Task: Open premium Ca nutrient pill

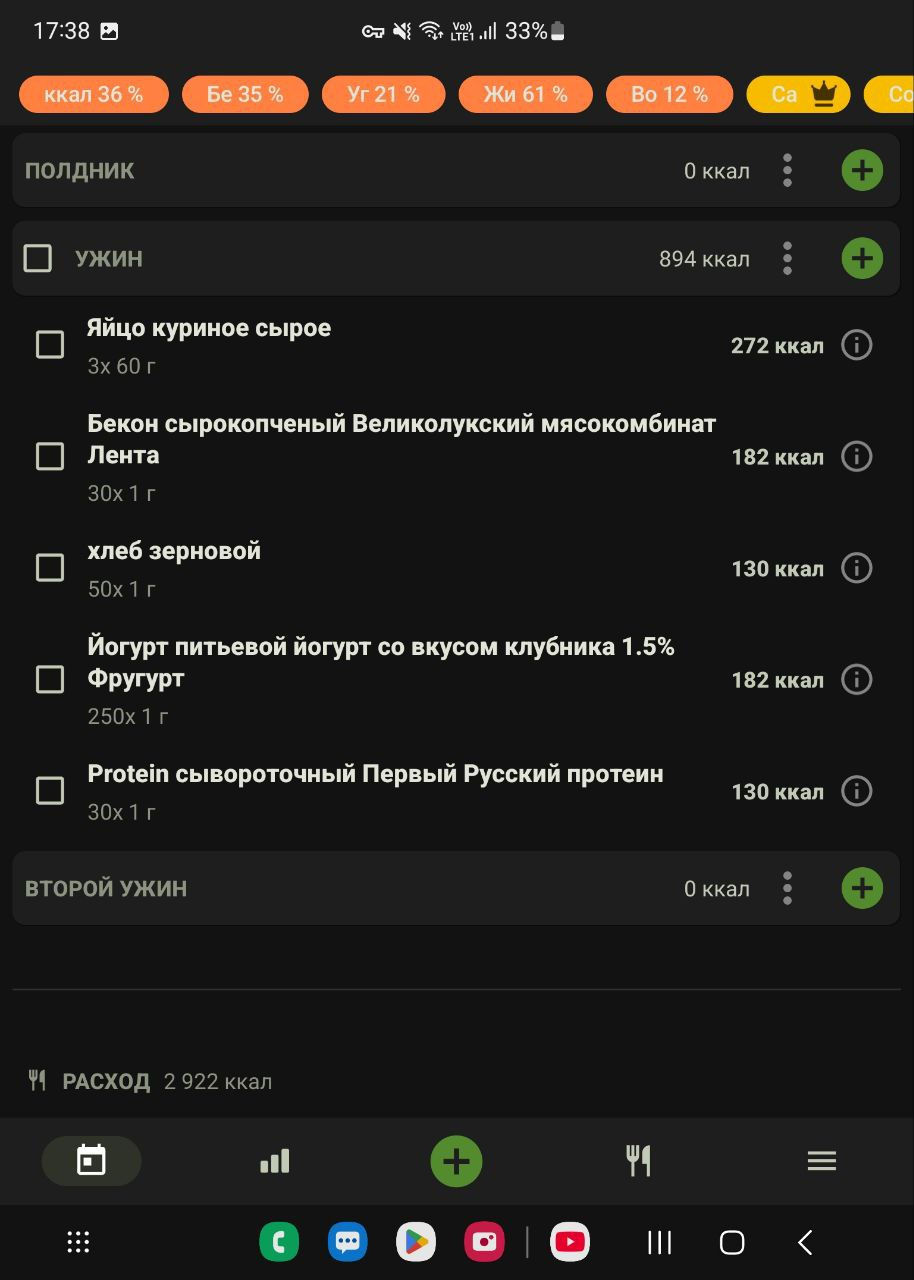Action: point(798,95)
